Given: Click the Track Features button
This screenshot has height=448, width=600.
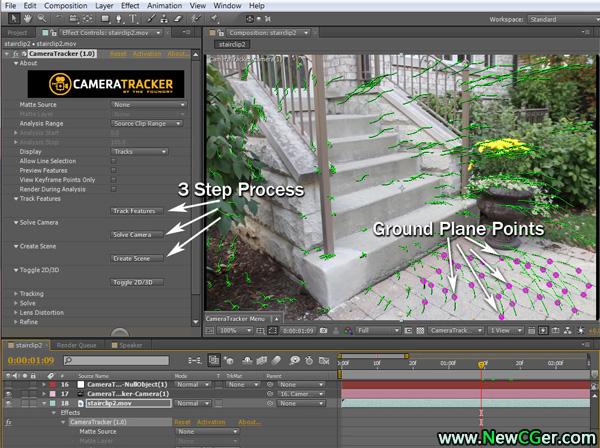Looking at the screenshot, I should point(136,211).
